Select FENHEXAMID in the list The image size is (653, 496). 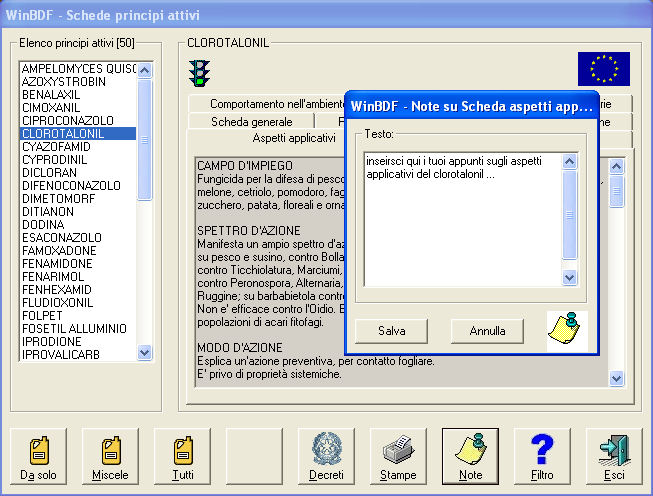78,289
